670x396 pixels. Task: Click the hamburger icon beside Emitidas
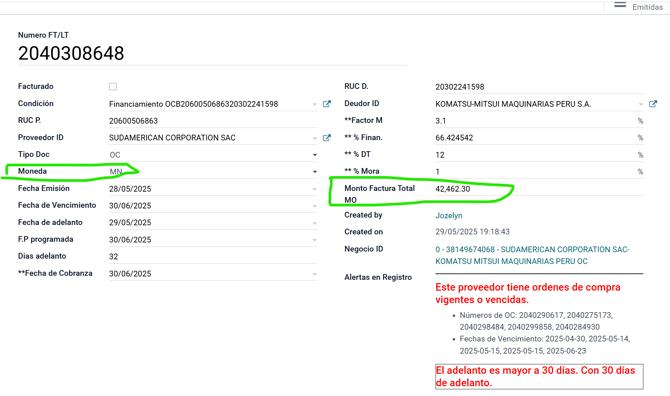tap(620, 6)
